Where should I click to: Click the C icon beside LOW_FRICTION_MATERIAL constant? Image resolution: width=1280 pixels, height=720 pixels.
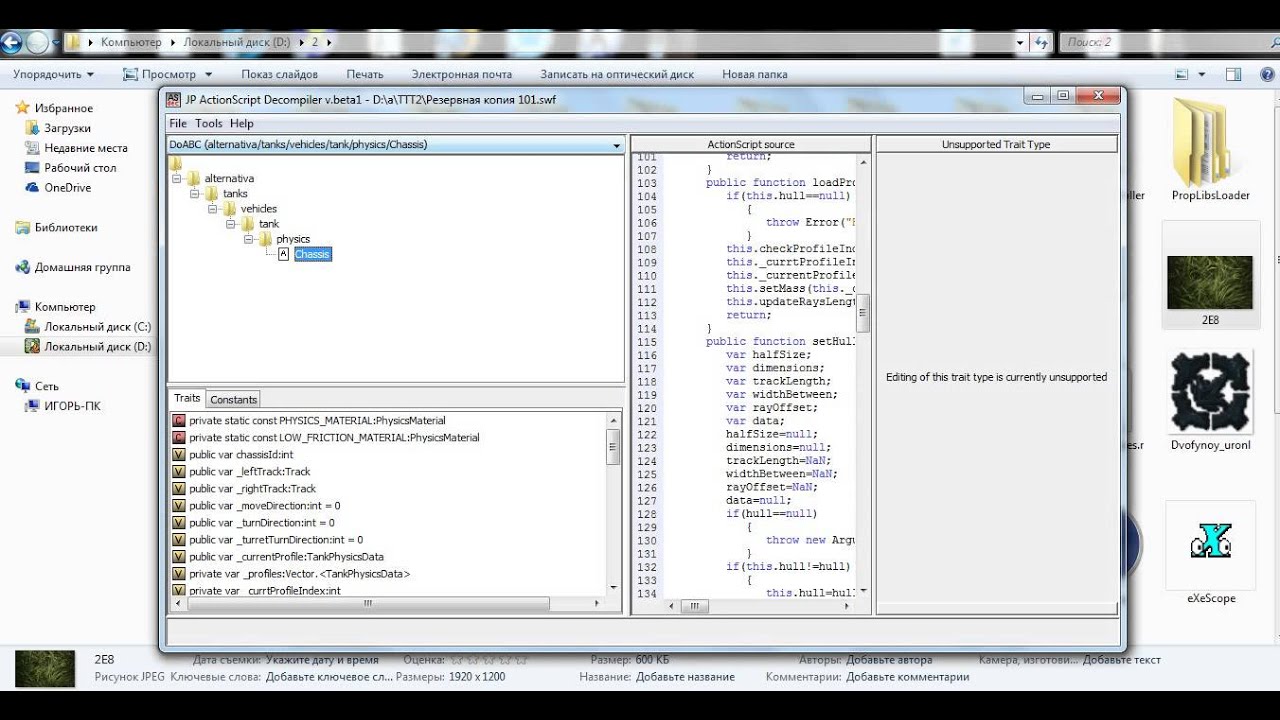179,438
